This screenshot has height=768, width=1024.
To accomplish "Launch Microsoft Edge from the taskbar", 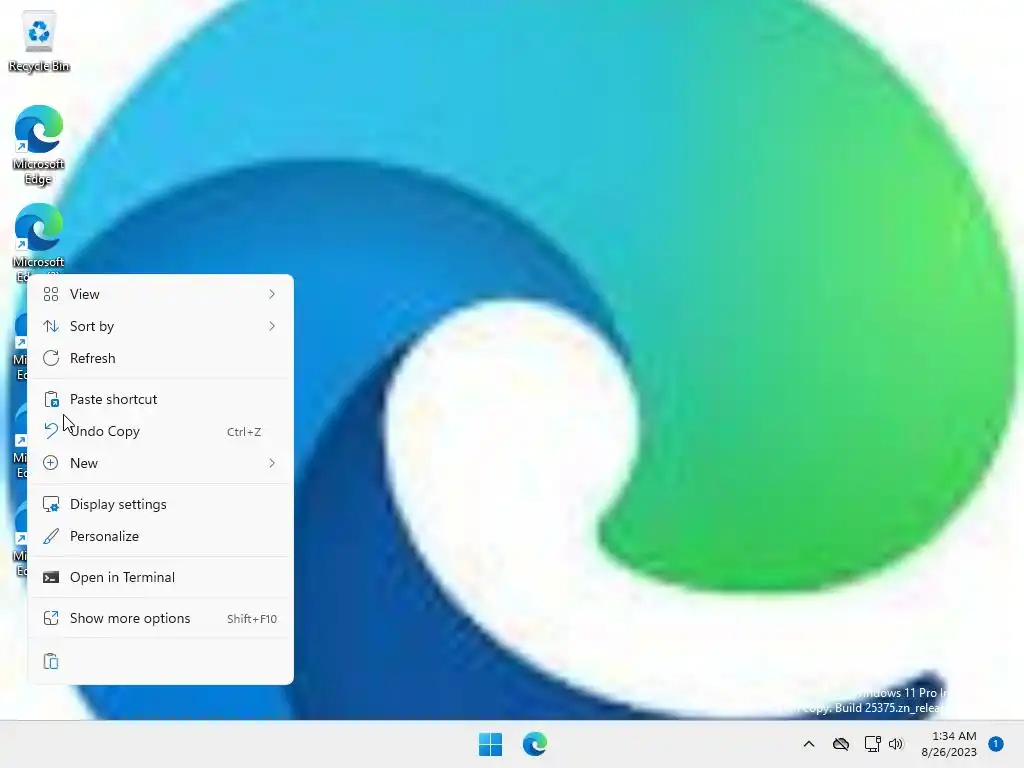I will click(x=535, y=744).
